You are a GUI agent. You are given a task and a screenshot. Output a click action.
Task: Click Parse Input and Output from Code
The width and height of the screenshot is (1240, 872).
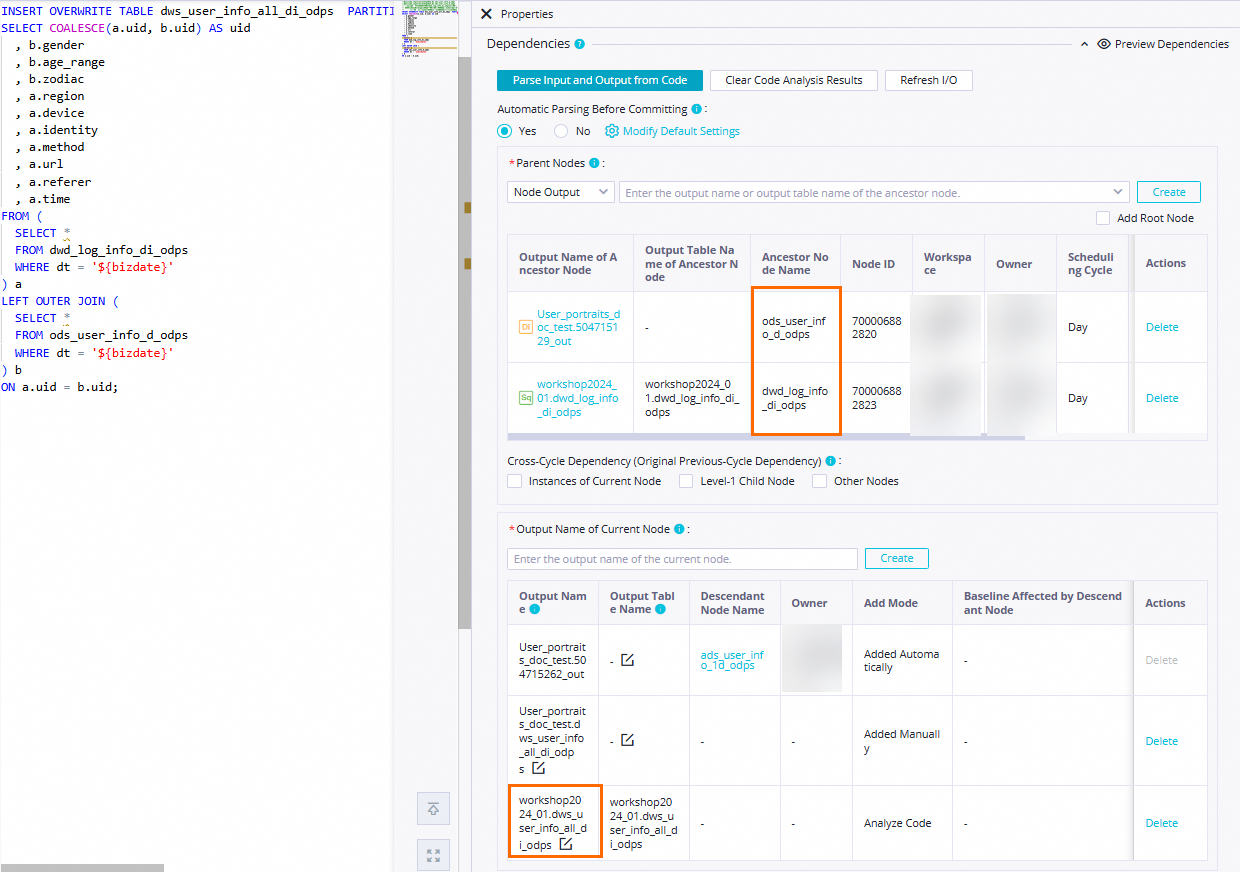(x=600, y=80)
